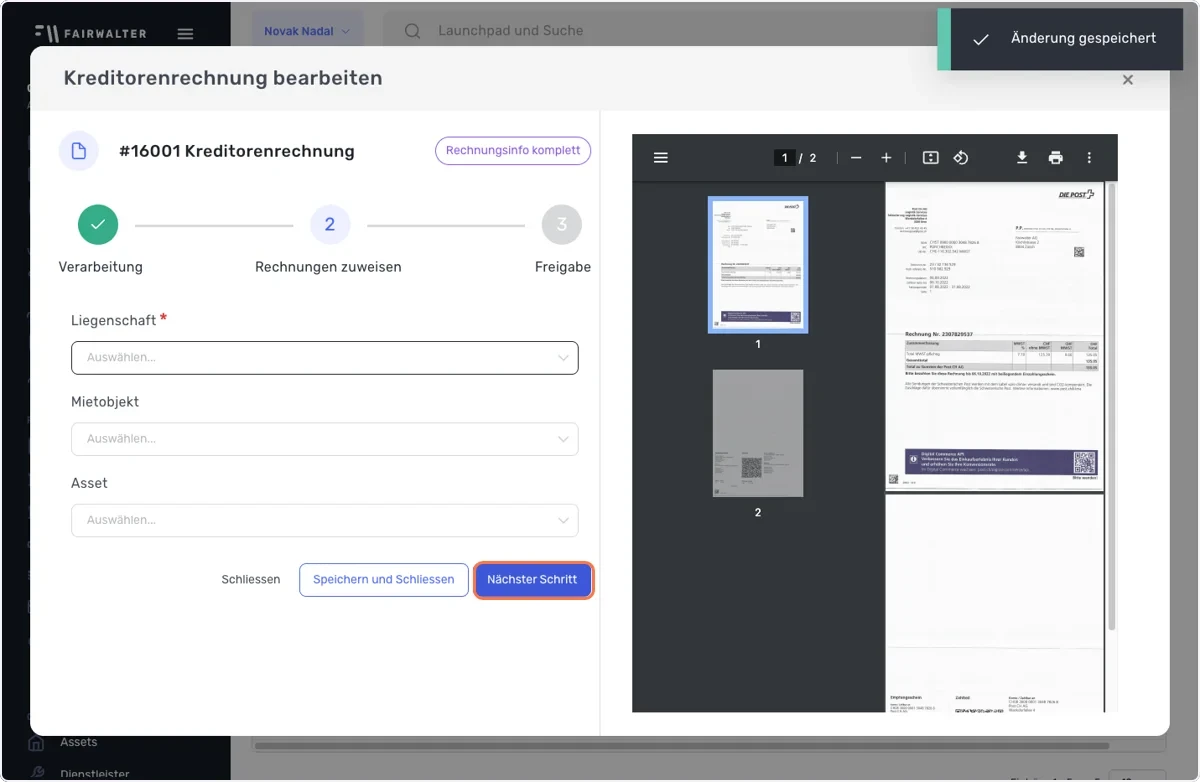Go to step 2 Rechnungen zuweisen
The image size is (1200, 782).
click(x=329, y=225)
